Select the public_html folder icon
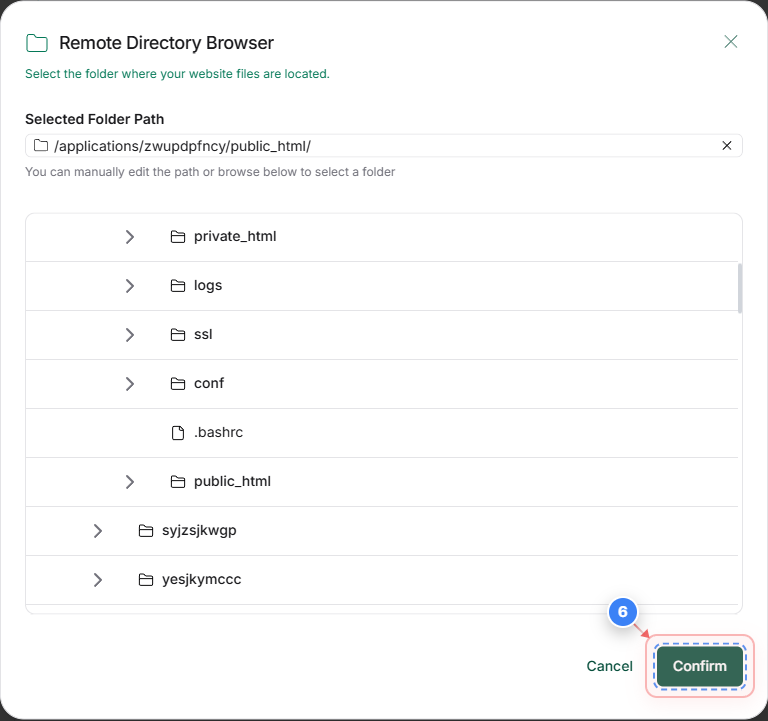Screen dimensions: 768x721 click(x=178, y=482)
